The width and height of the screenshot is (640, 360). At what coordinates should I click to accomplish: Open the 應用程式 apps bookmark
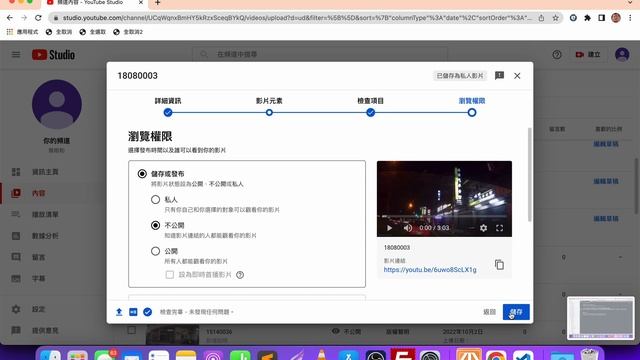[x=22, y=32]
